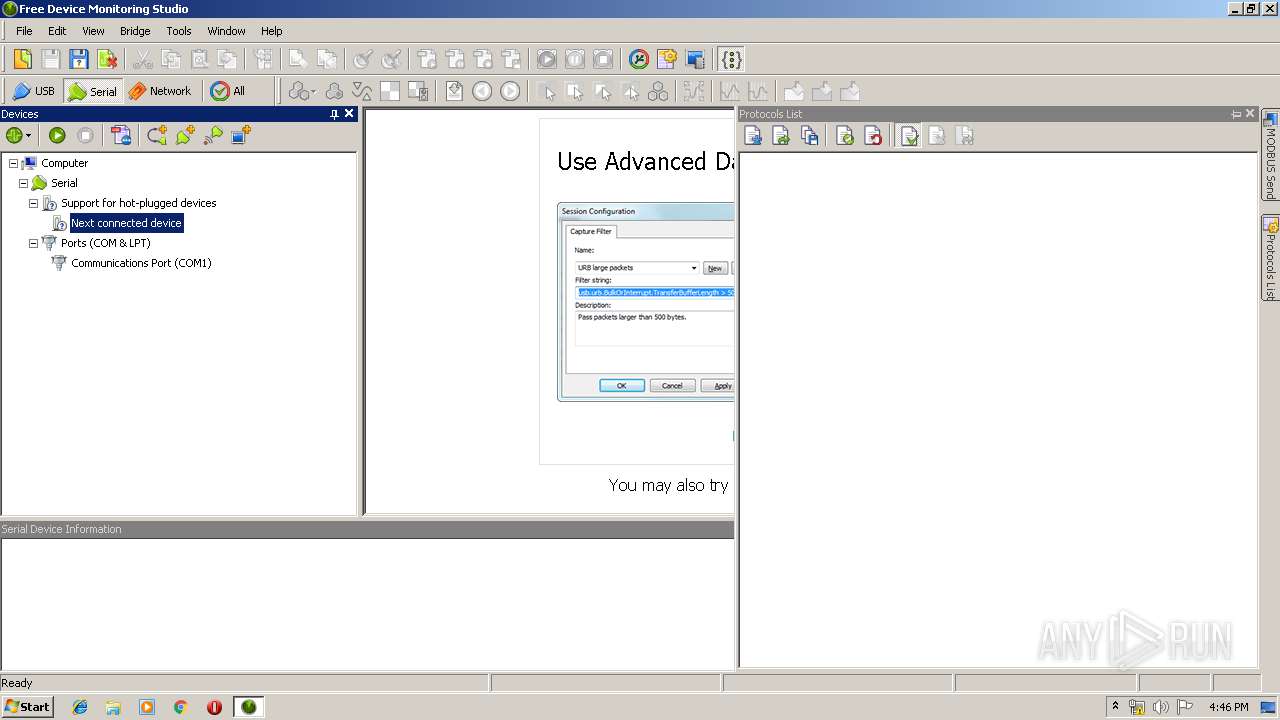Image resolution: width=1280 pixels, height=720 pixels.
Task: Click first Protocols List import document icon
Action: click(x=753, y=136)
